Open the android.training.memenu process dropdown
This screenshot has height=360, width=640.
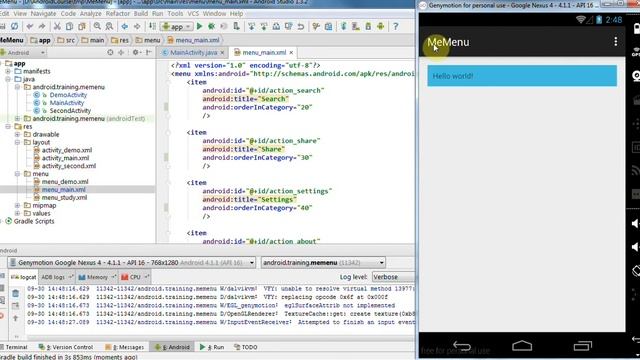point(323,262)
